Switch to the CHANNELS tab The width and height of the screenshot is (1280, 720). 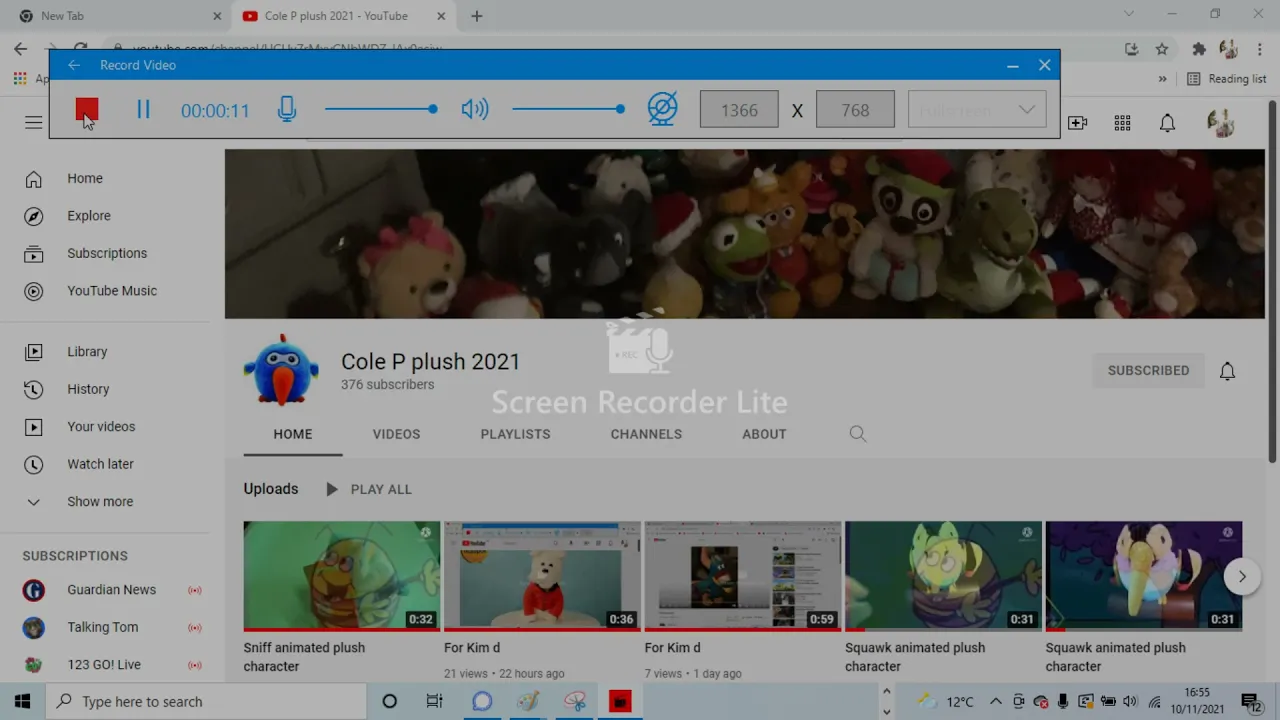[x=646, y=434]
